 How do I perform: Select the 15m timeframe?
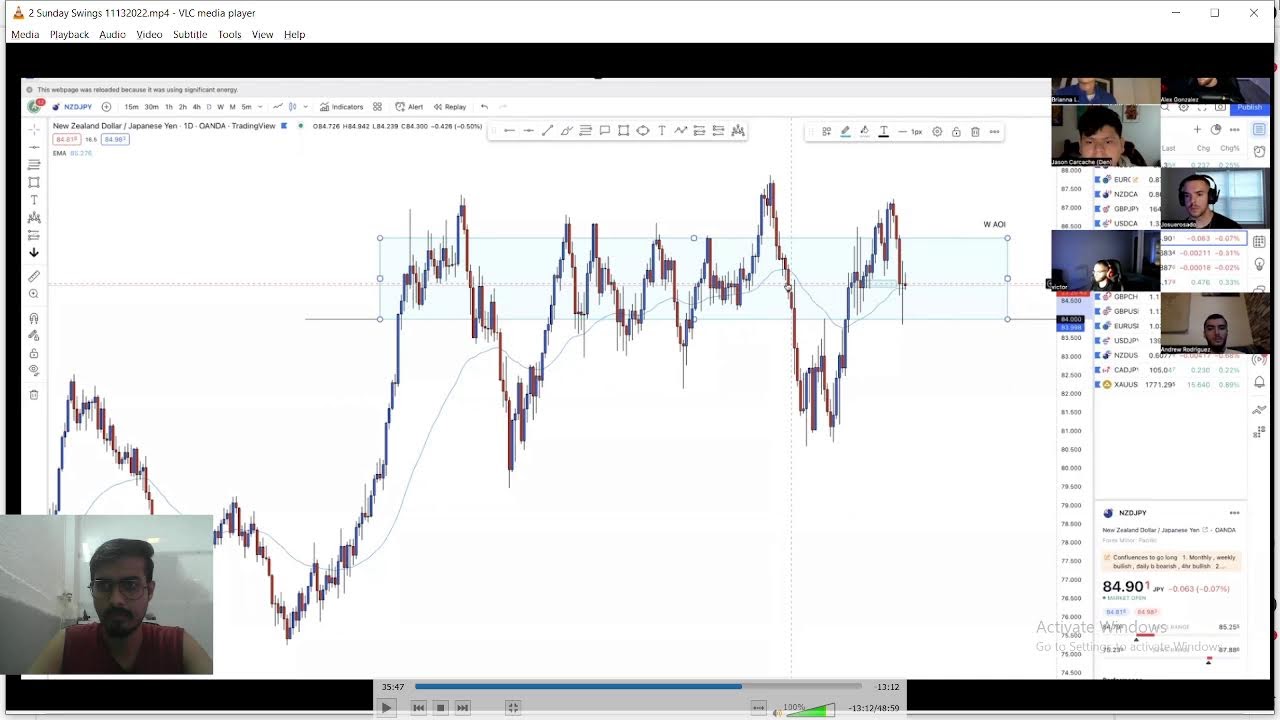click(x=131, y=107)
